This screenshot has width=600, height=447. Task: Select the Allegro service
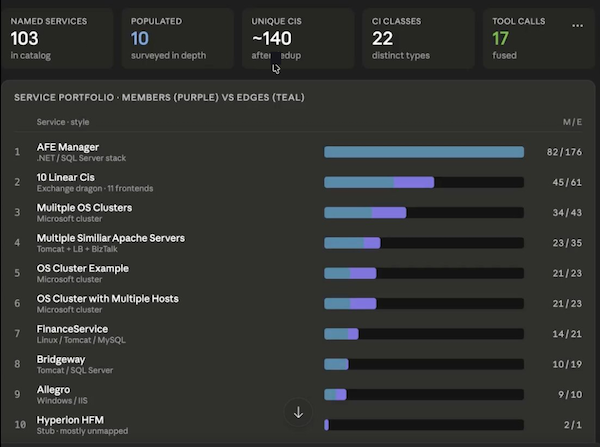(298, 394)
